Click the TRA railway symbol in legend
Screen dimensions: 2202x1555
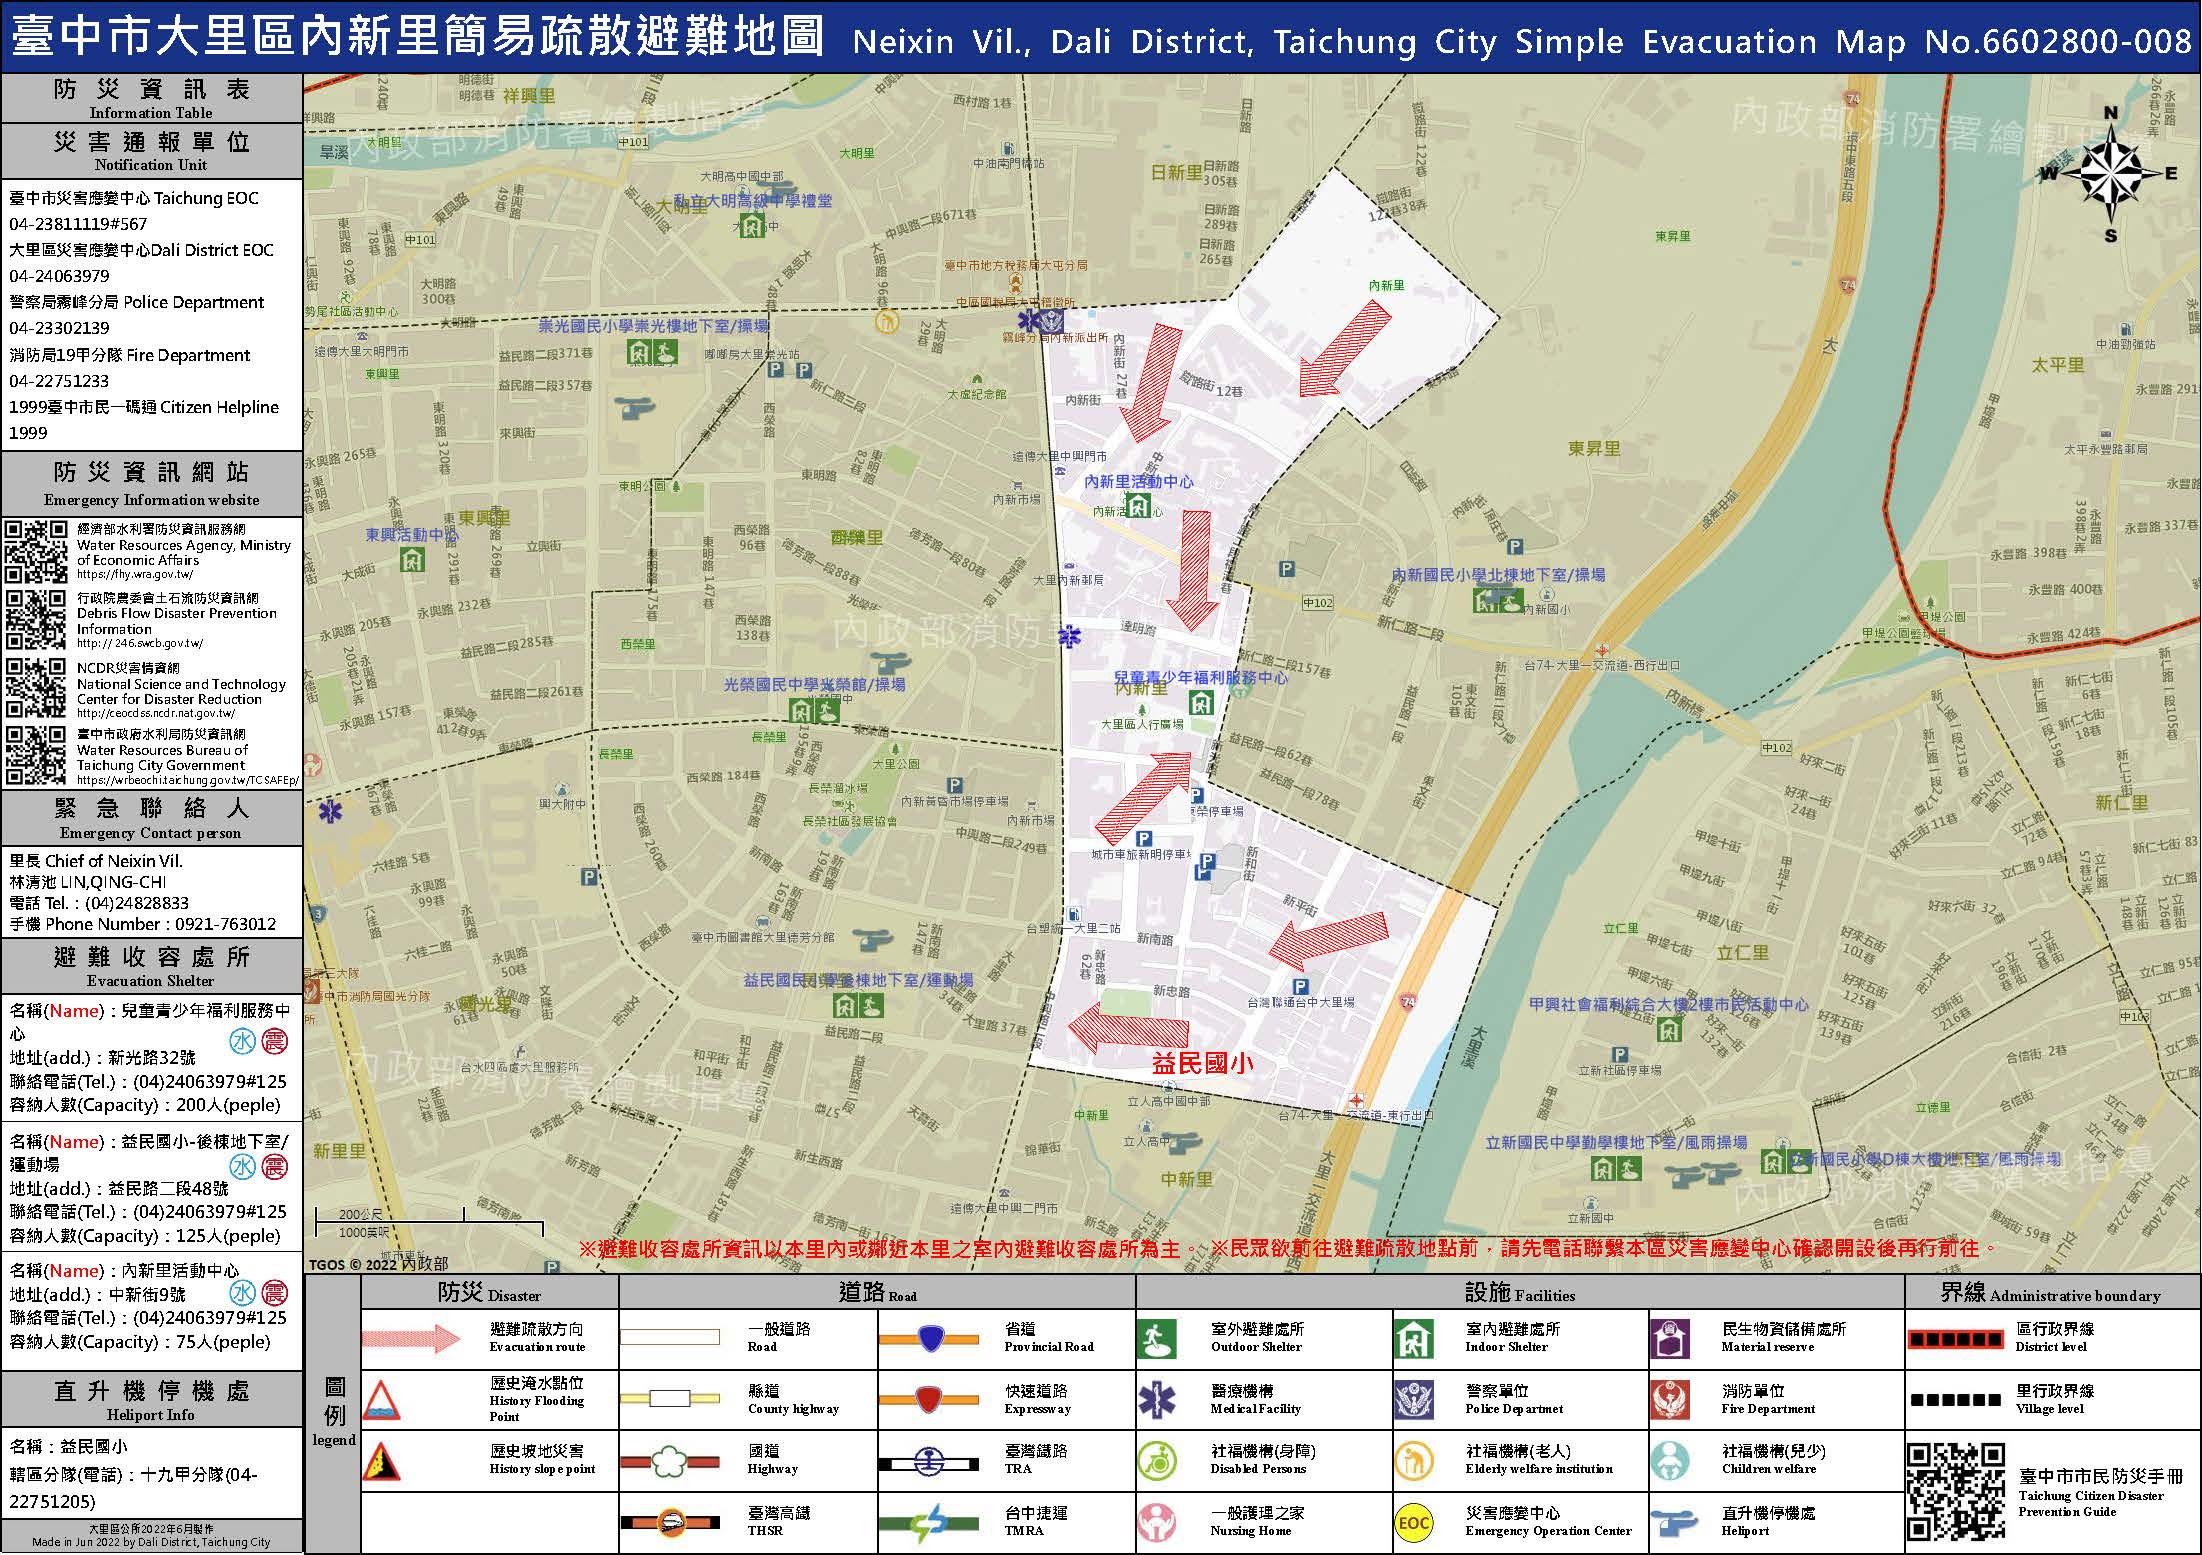click(x=930, y=1463)
